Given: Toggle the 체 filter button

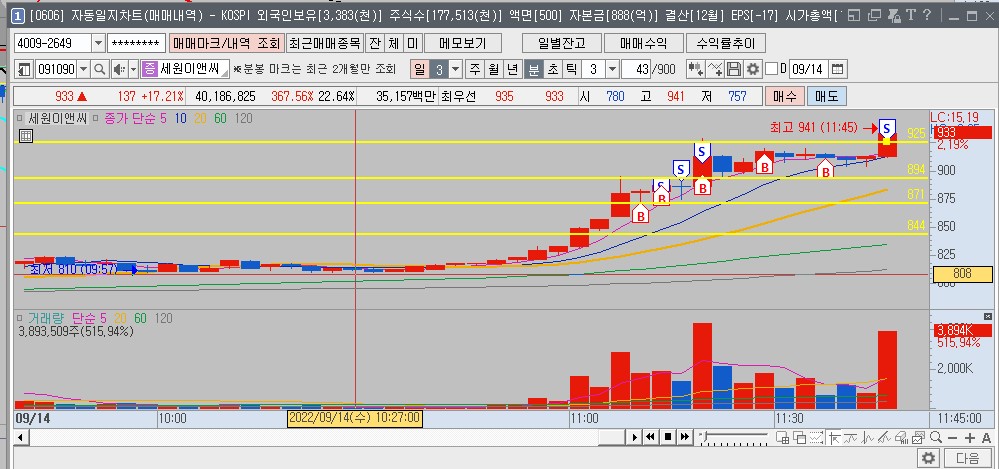Looking at the screenshot, I should tap(394, 43).
